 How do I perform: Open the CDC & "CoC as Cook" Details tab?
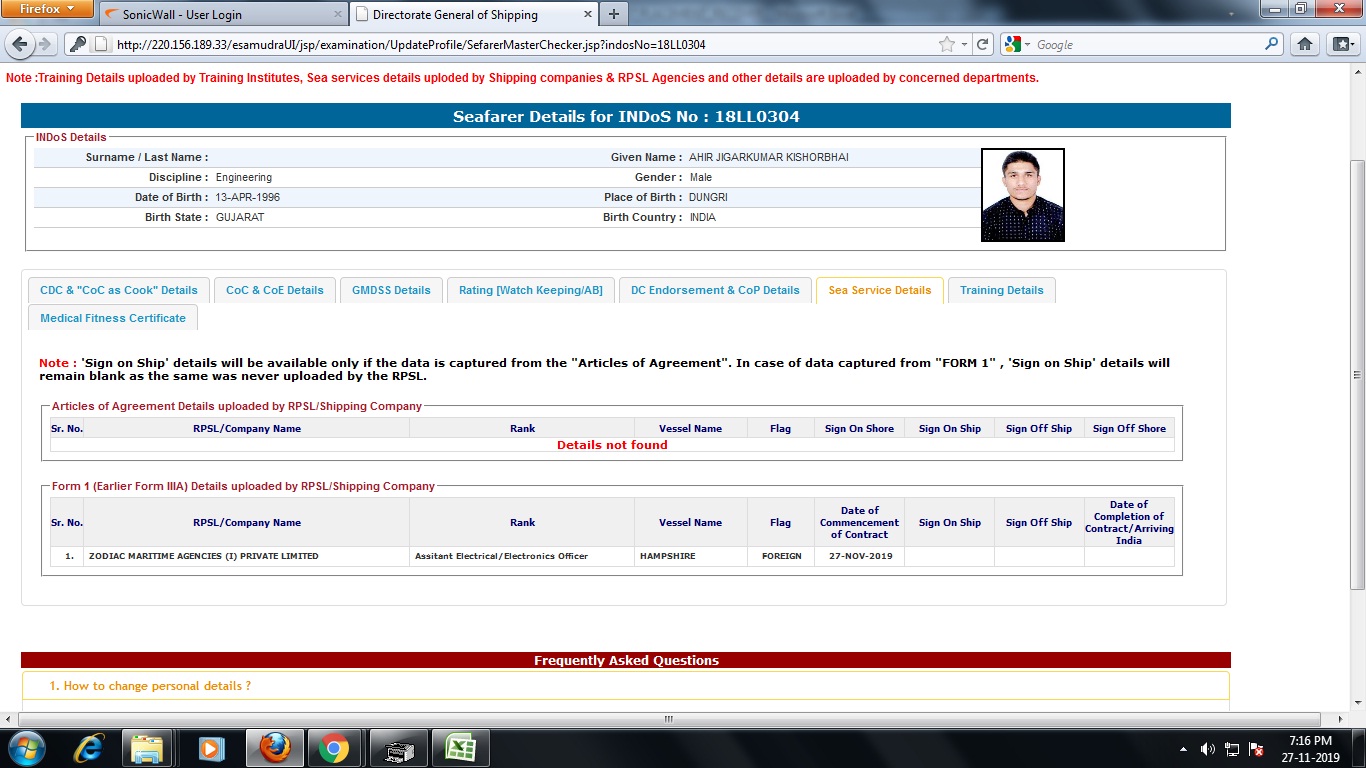tap(119, 290)
